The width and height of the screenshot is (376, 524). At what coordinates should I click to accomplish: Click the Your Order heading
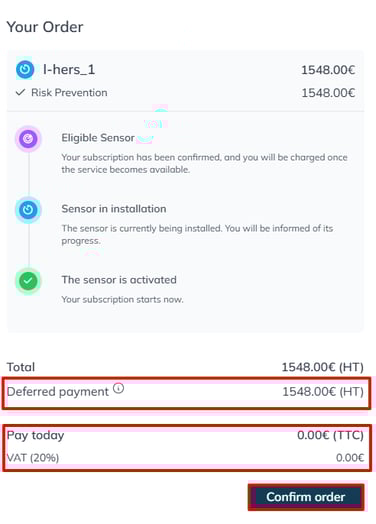click(x=45, y=27)
